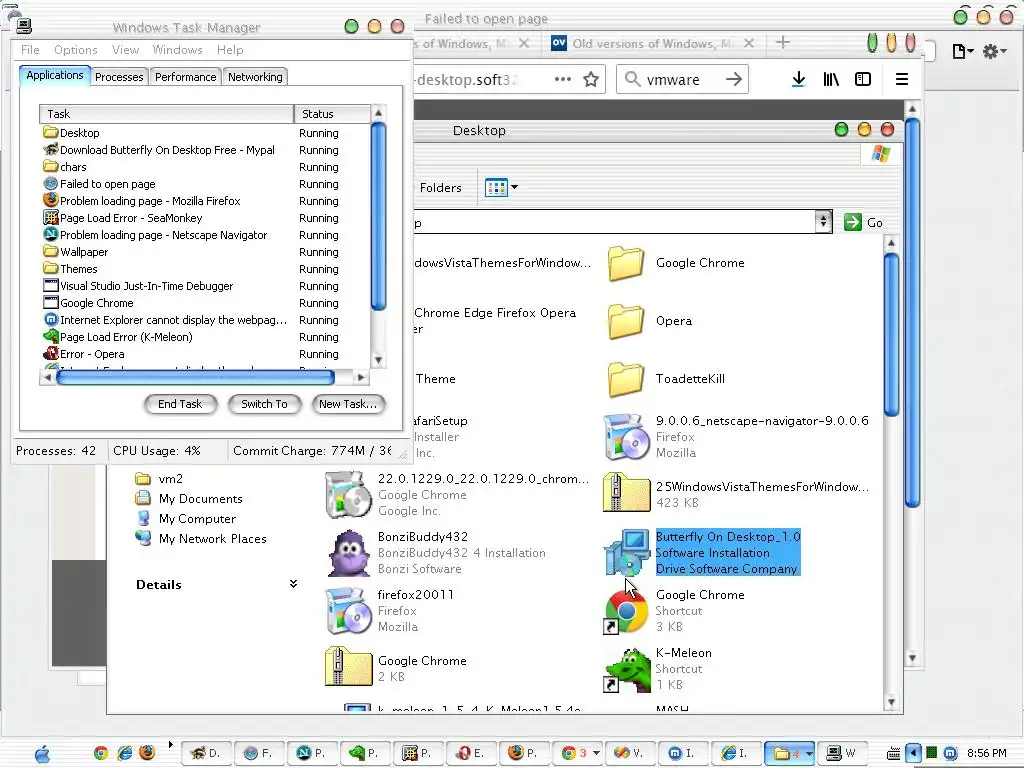Select the K-Meleon shortcut icon
The height and width of the screenshot is (768, 1024).
tap(626, 669)
